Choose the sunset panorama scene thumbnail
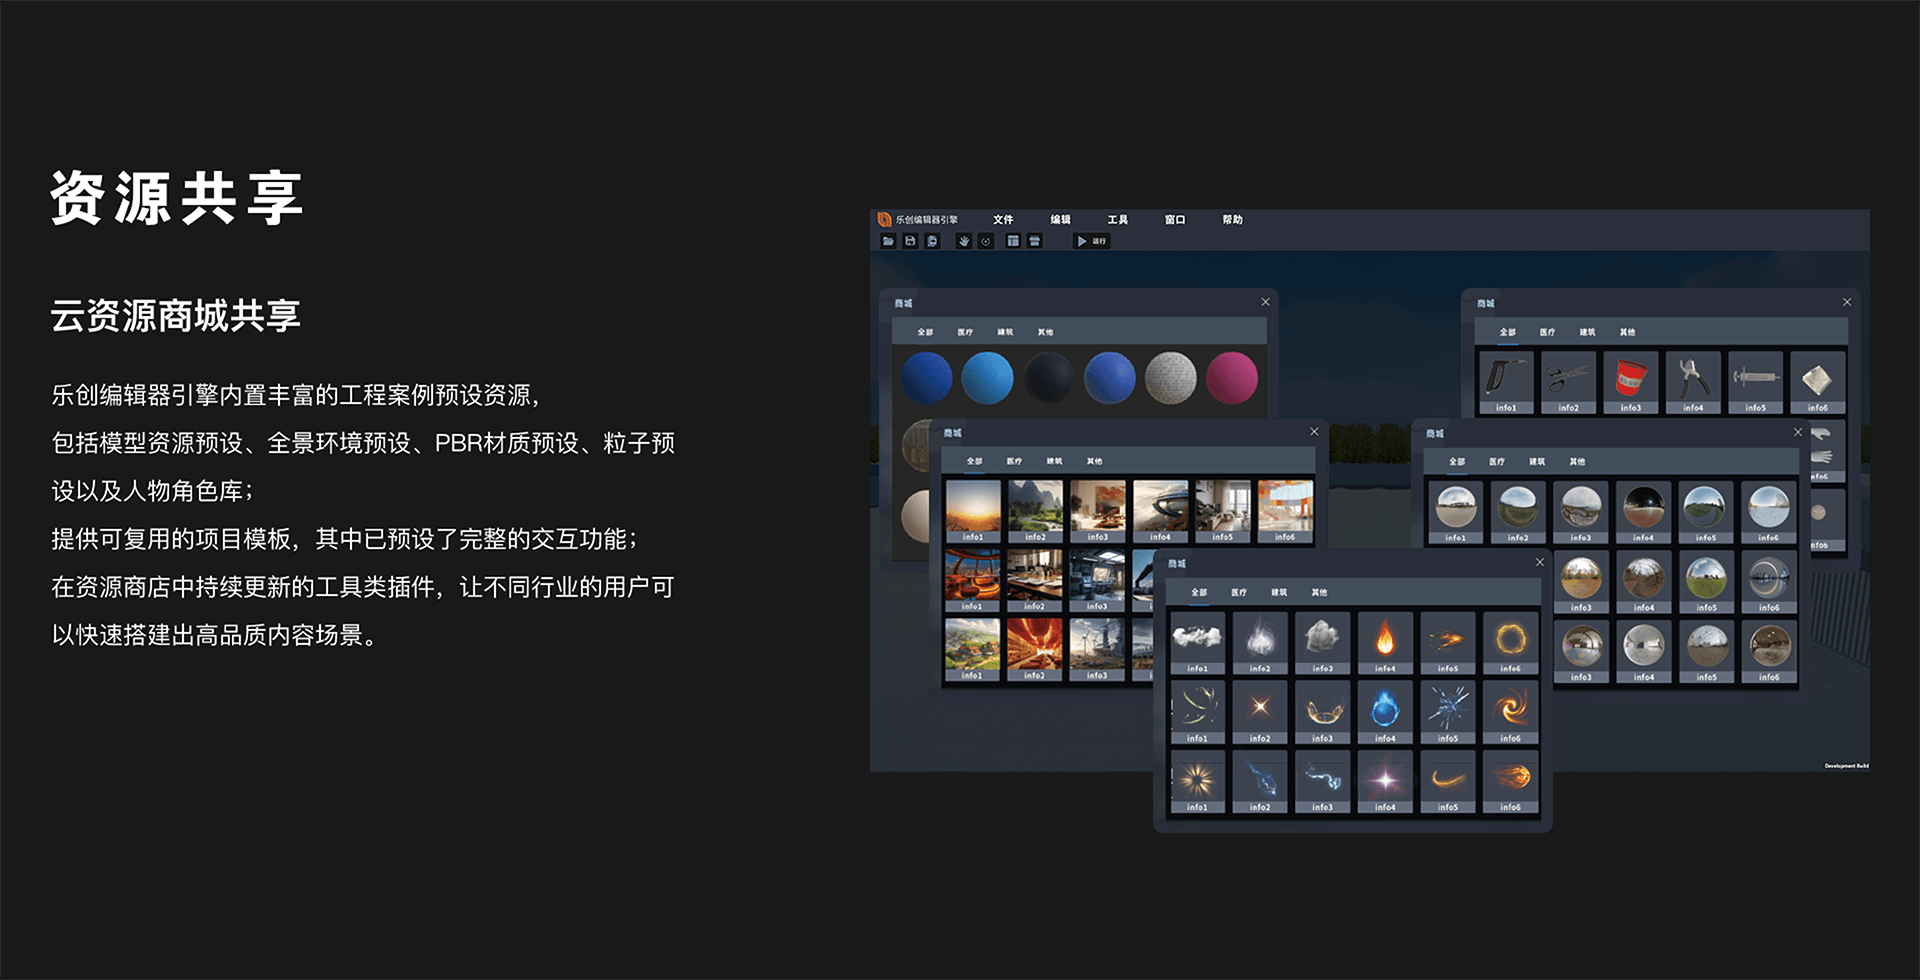 click(x=973, y=506)
